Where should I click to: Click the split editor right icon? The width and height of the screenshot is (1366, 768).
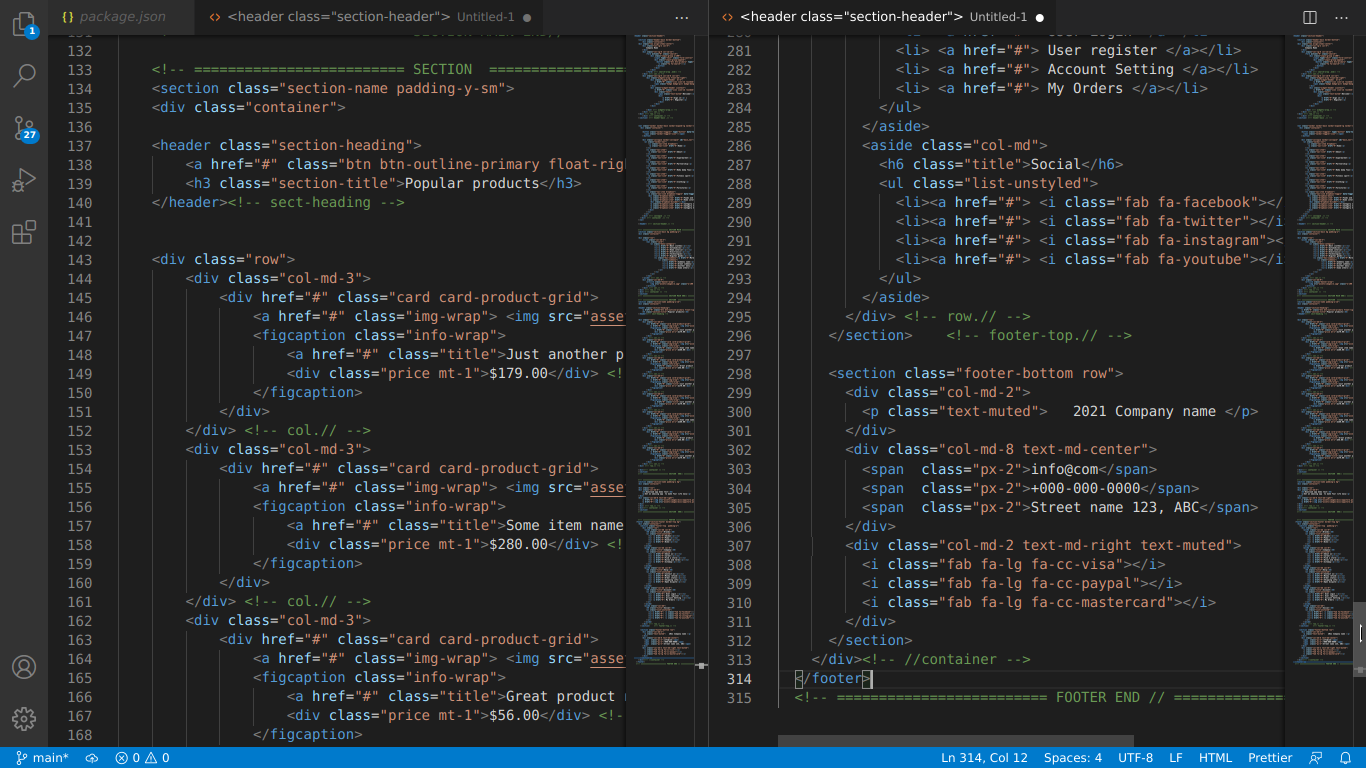point(1310,17)
